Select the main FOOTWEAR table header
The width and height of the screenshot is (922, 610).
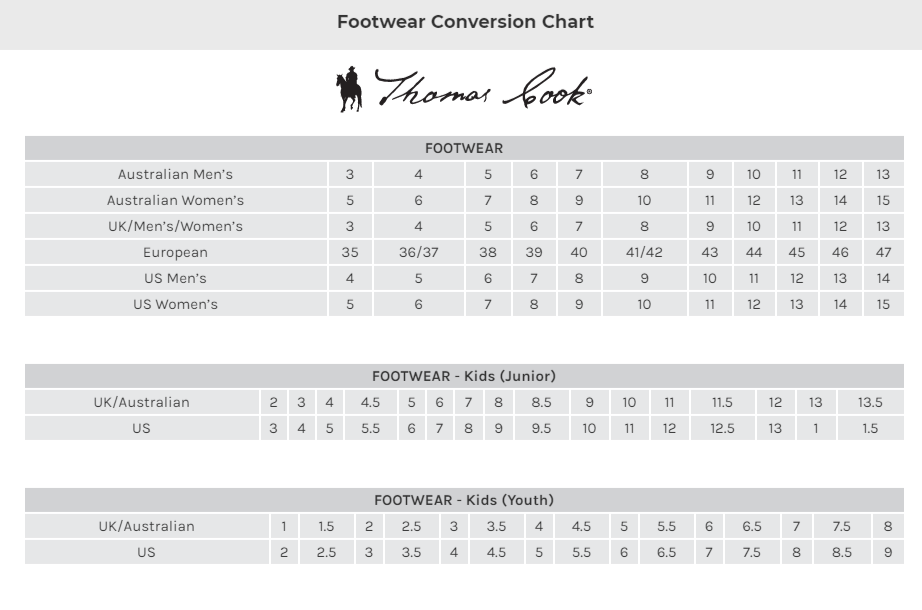pyautogui.click(x=464, y=149)
